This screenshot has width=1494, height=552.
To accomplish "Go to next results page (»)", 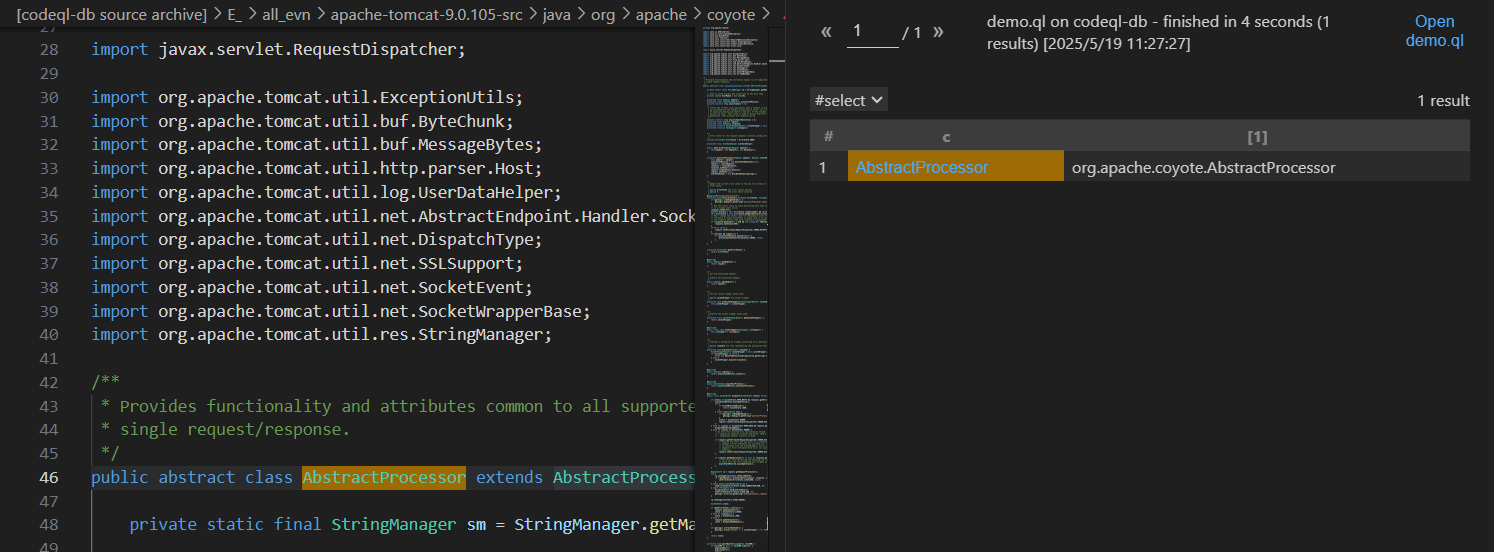I will [x=938, y=32].
